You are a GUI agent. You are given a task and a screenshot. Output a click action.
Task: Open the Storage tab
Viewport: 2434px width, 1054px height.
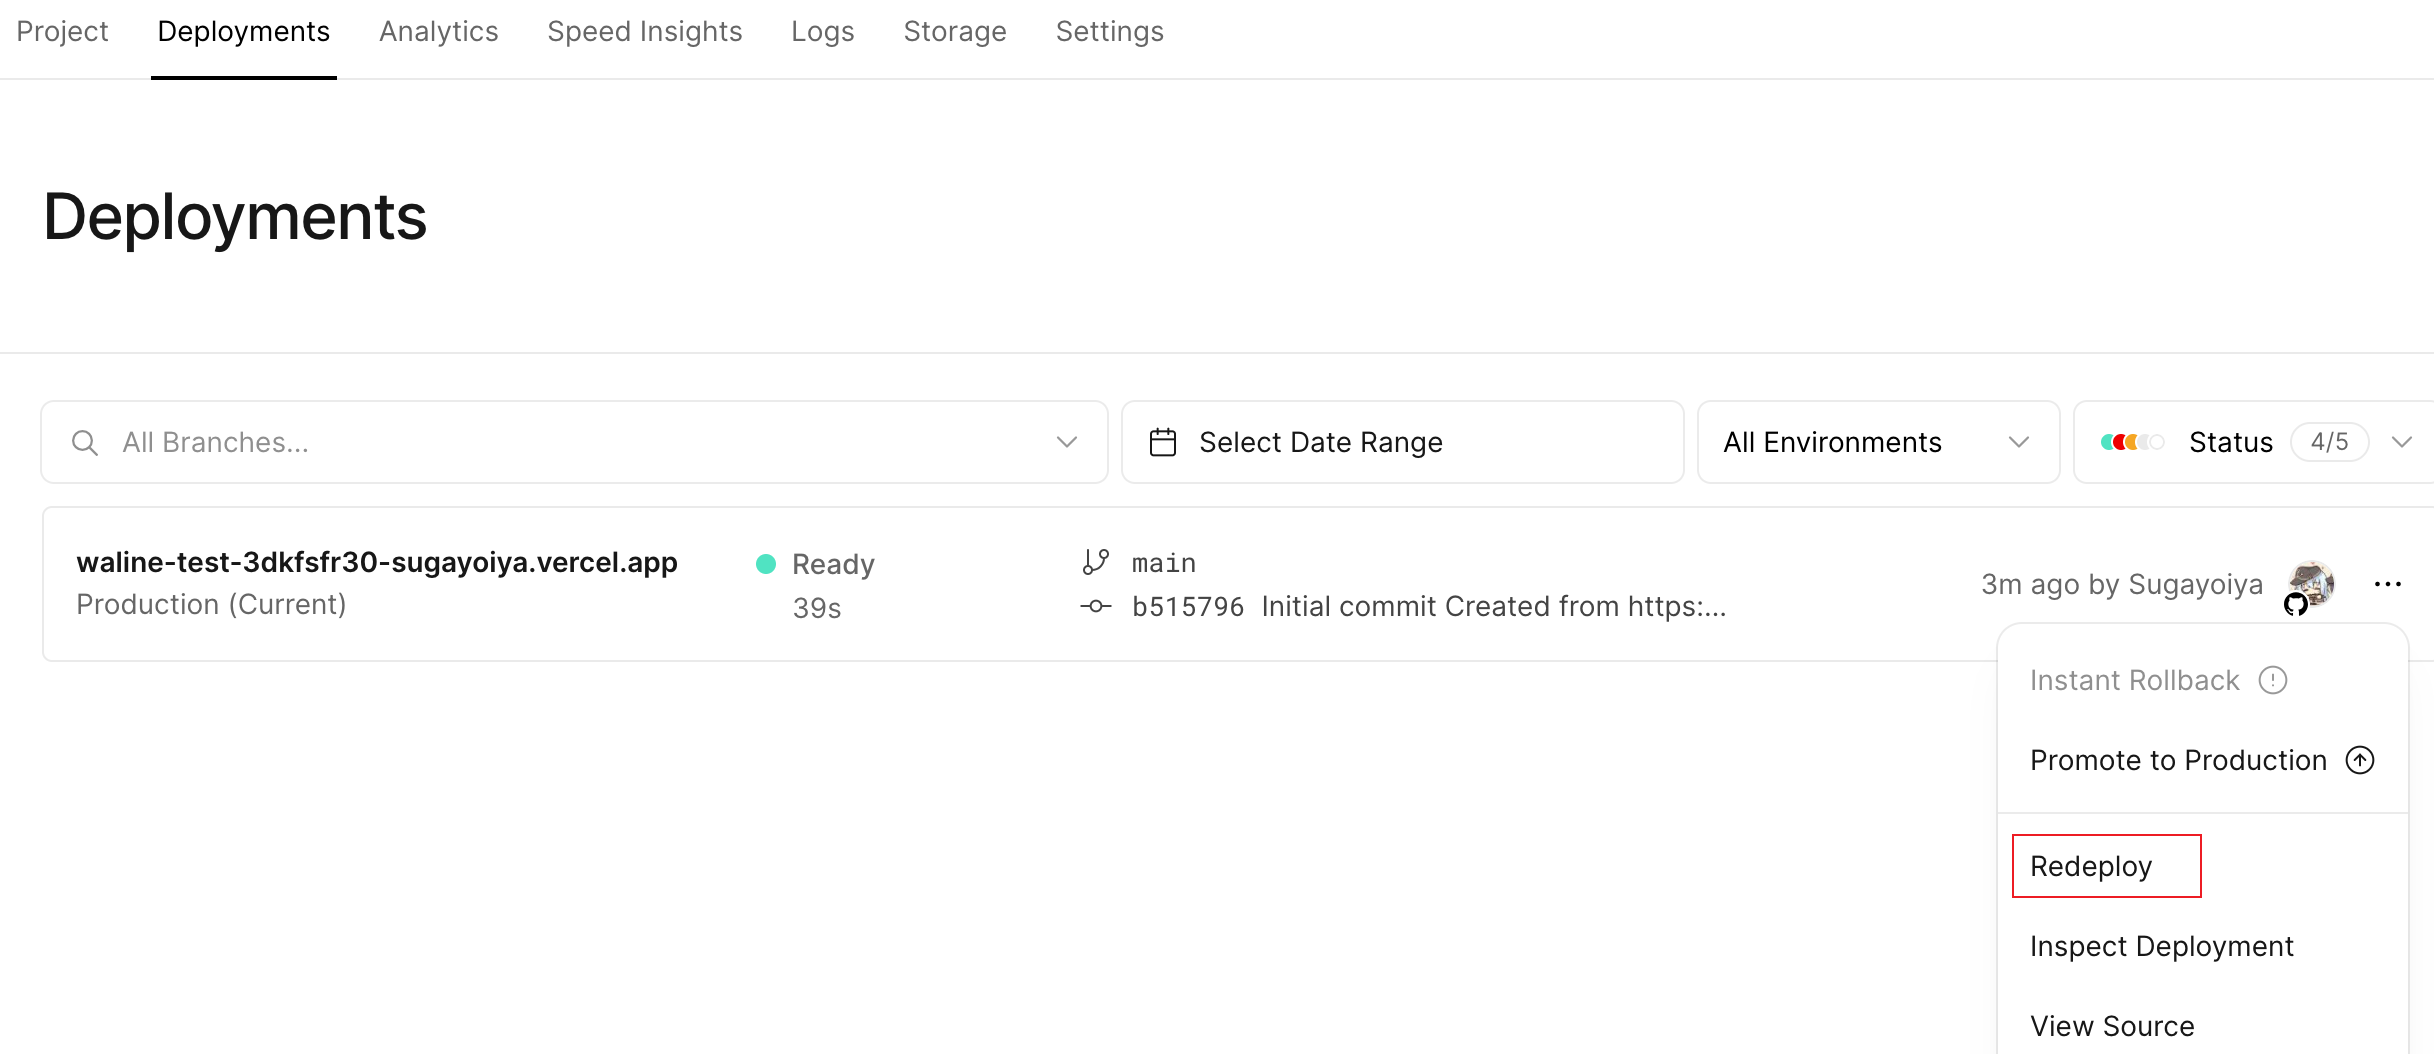coord(955,32)
